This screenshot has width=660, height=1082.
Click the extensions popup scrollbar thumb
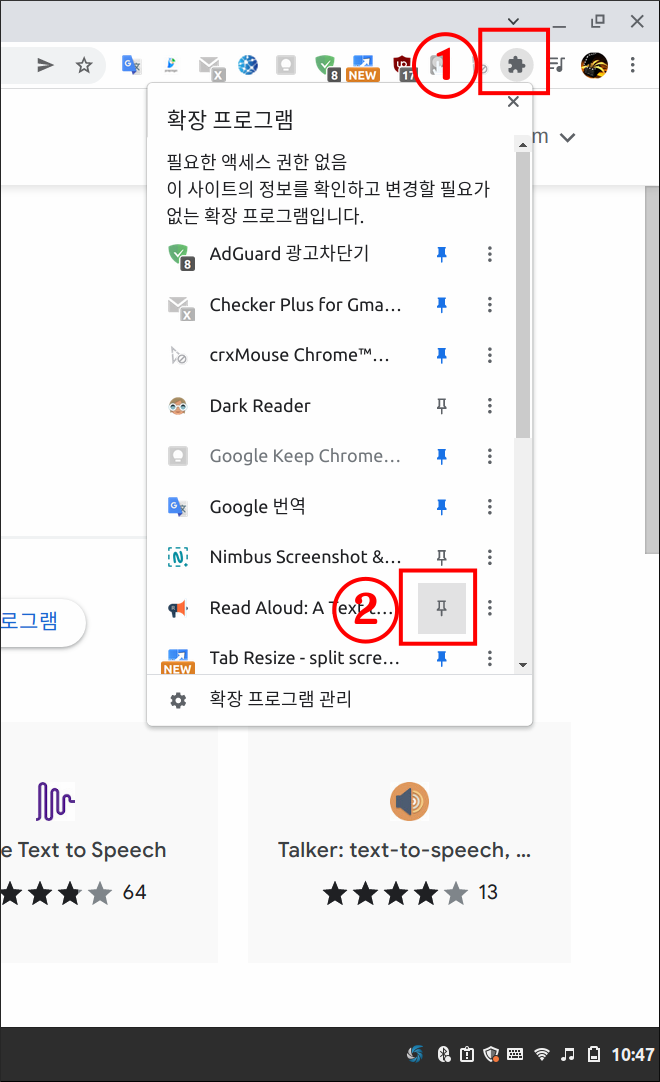tap(523, 294)
